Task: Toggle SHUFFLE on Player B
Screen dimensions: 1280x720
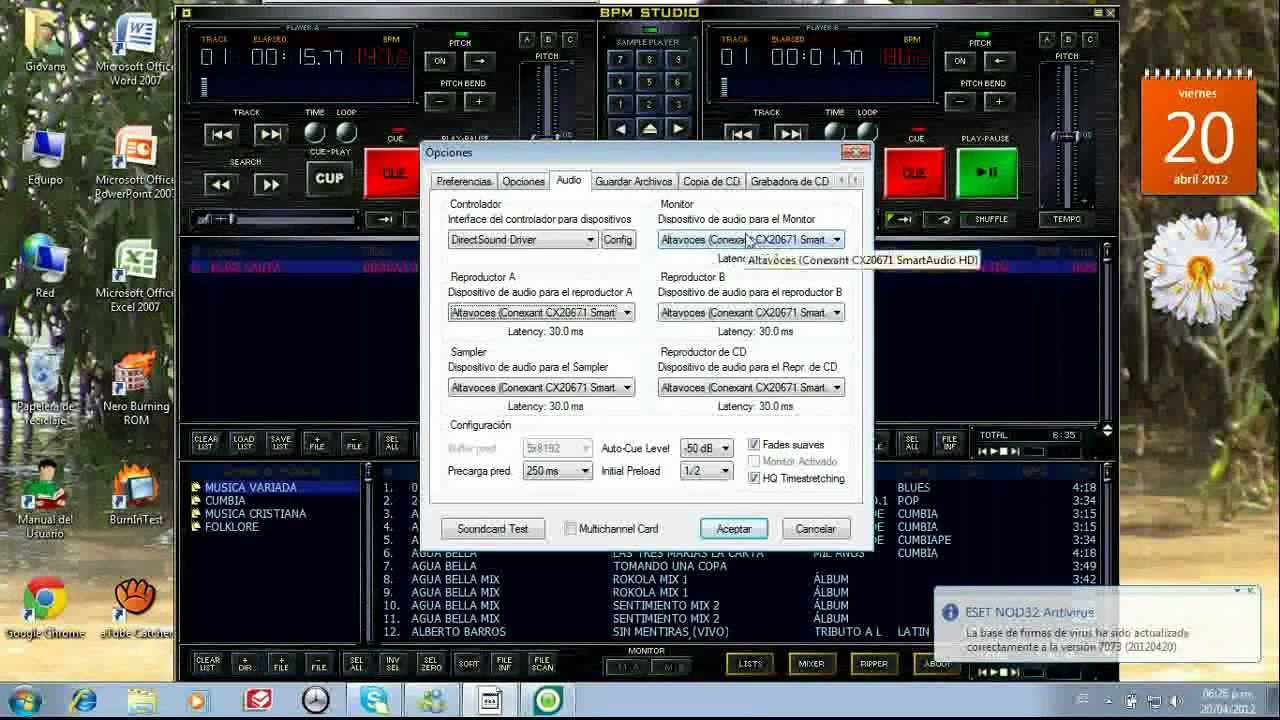Action: pos(991,219)
